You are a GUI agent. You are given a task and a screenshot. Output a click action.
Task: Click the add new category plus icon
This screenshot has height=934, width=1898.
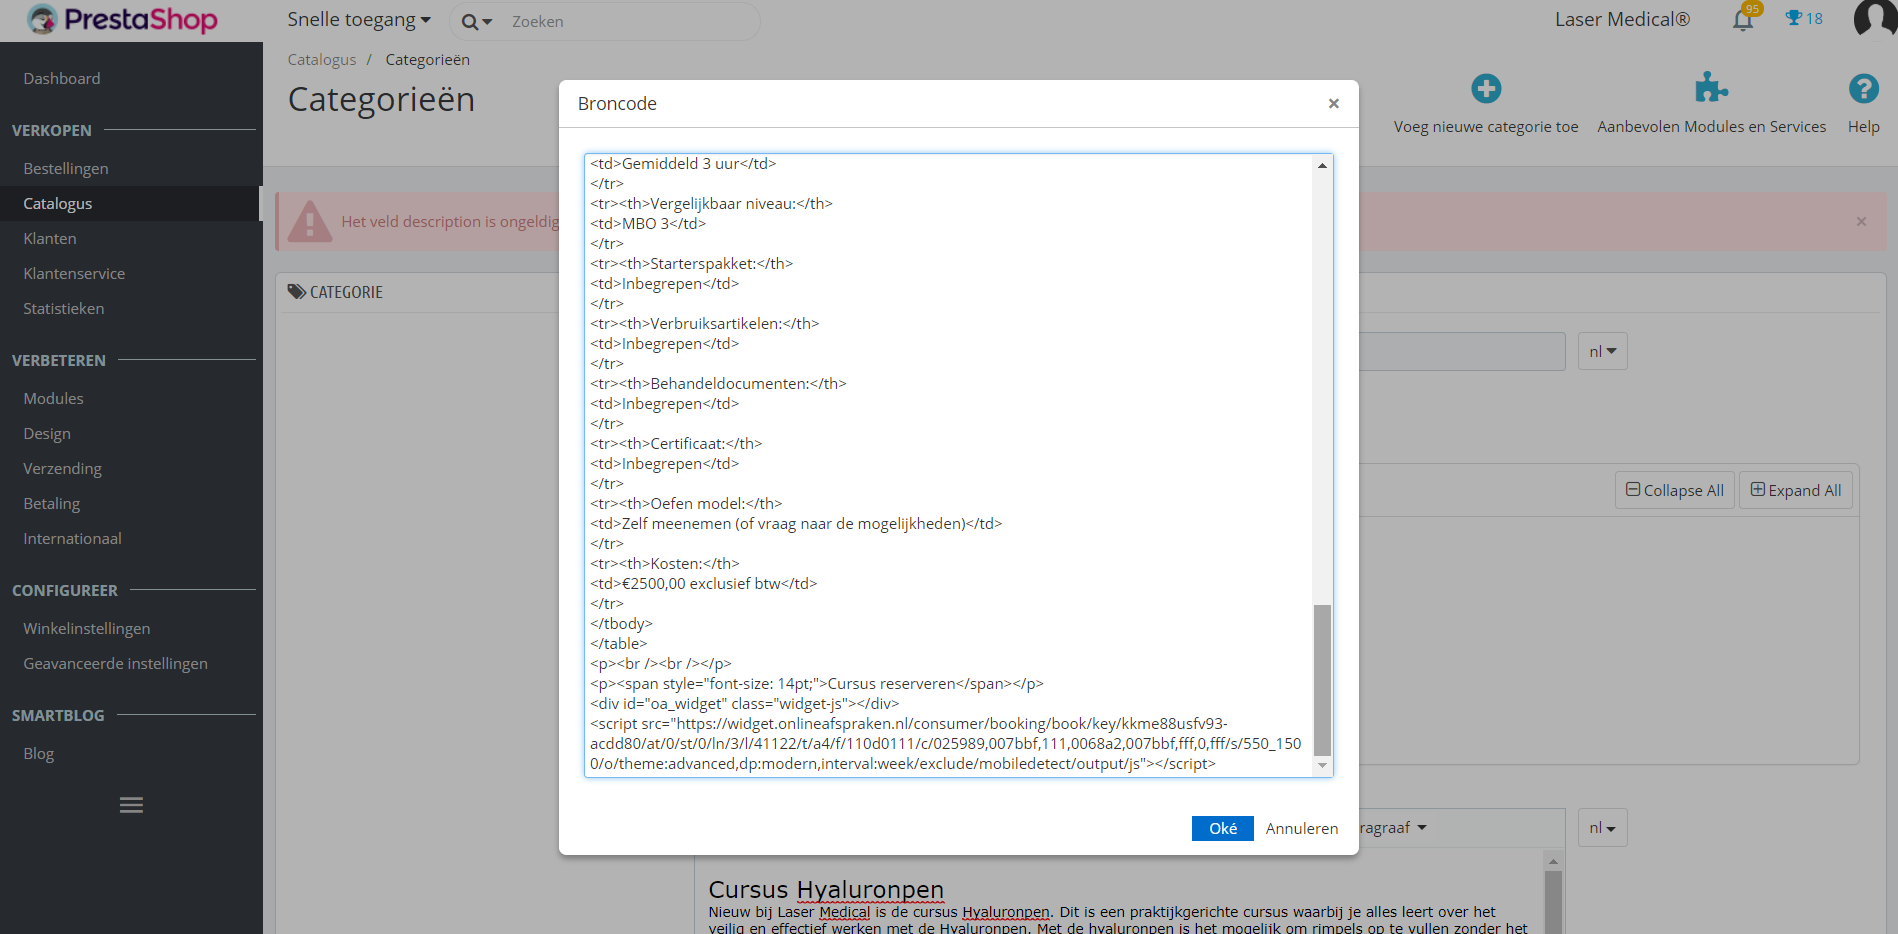click(1486, 89)
